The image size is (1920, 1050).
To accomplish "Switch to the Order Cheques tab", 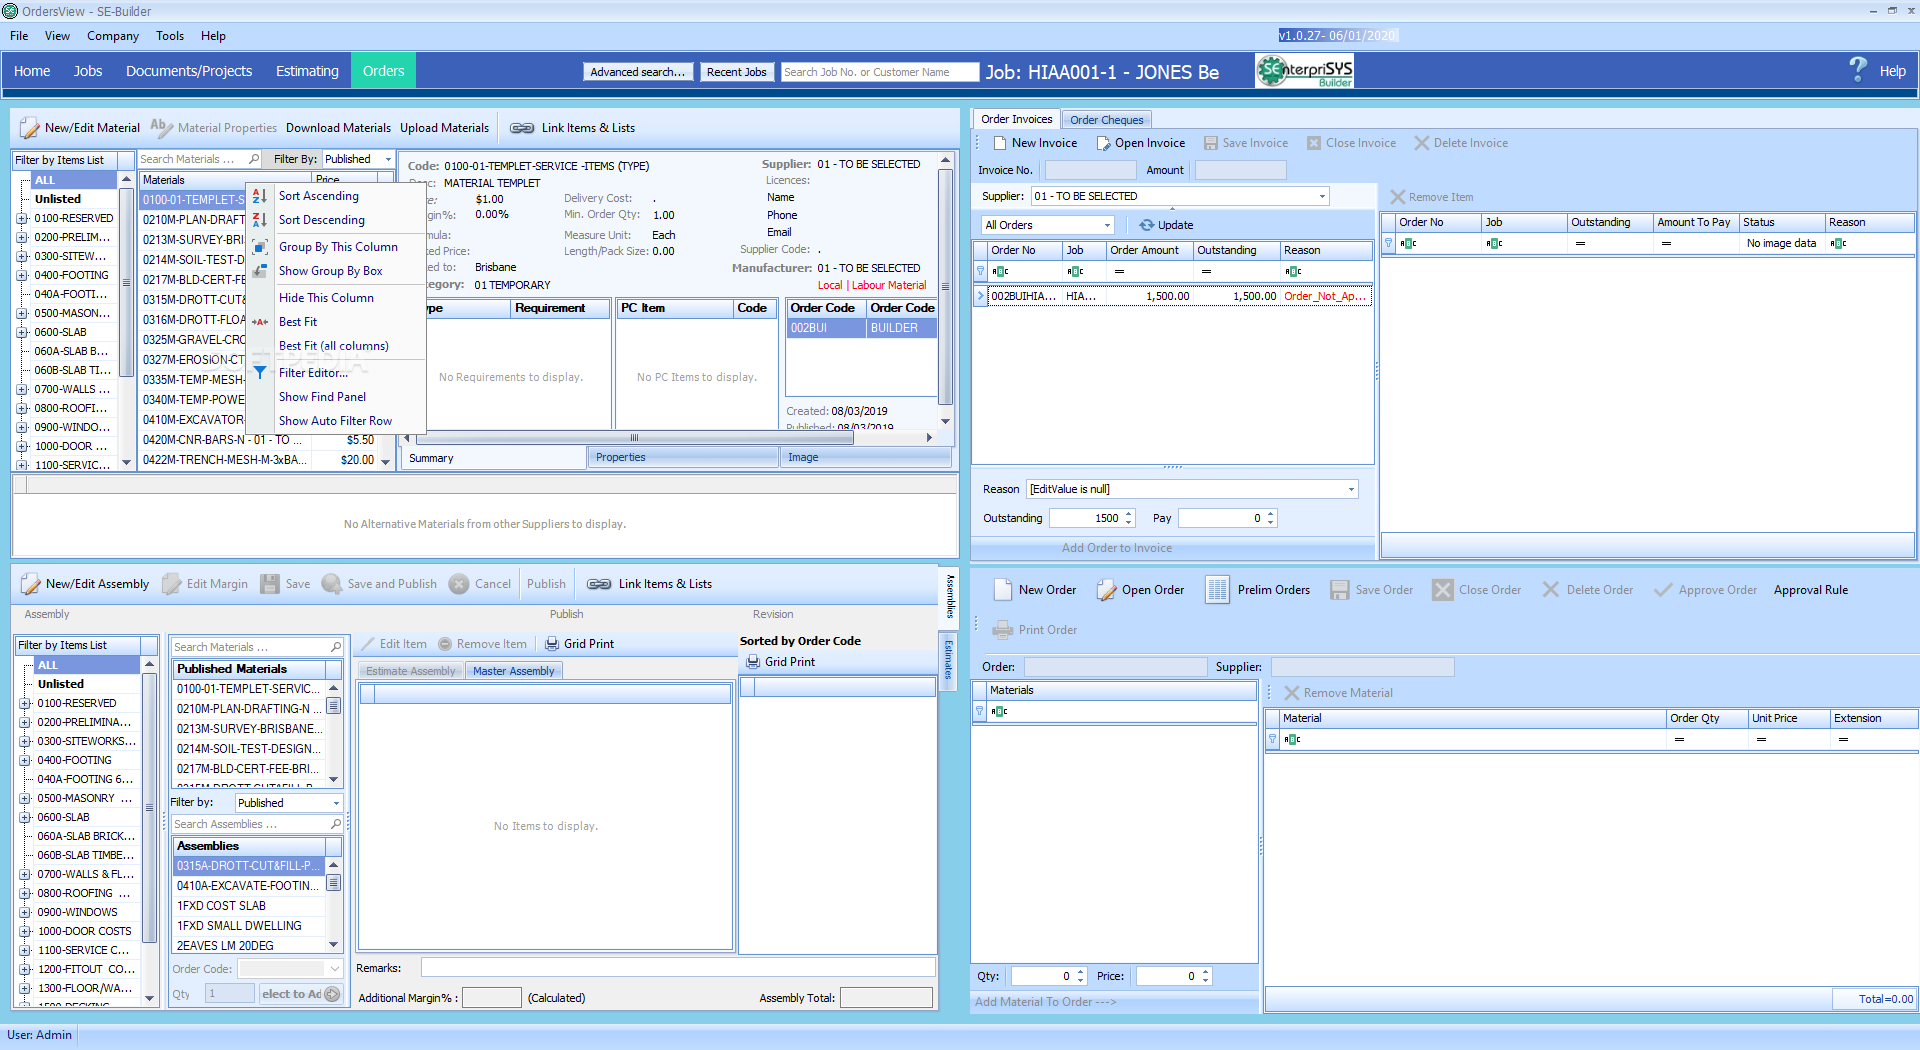I will [1106, 120].
